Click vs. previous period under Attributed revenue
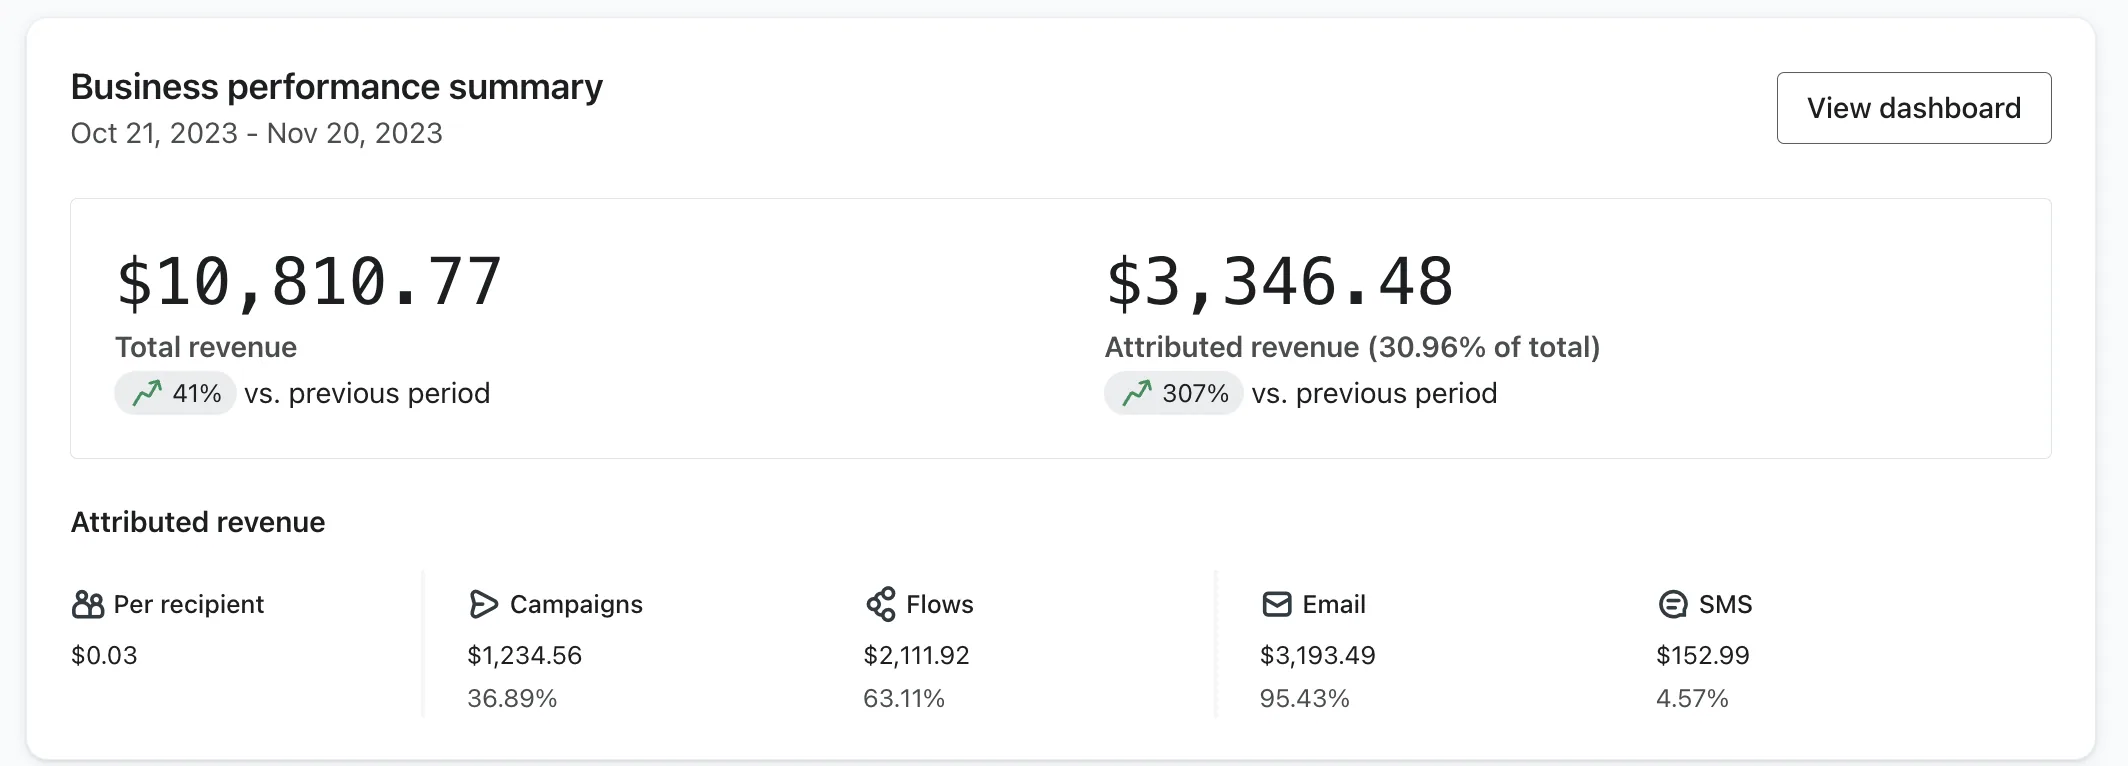 click(x=1375, y=393)
